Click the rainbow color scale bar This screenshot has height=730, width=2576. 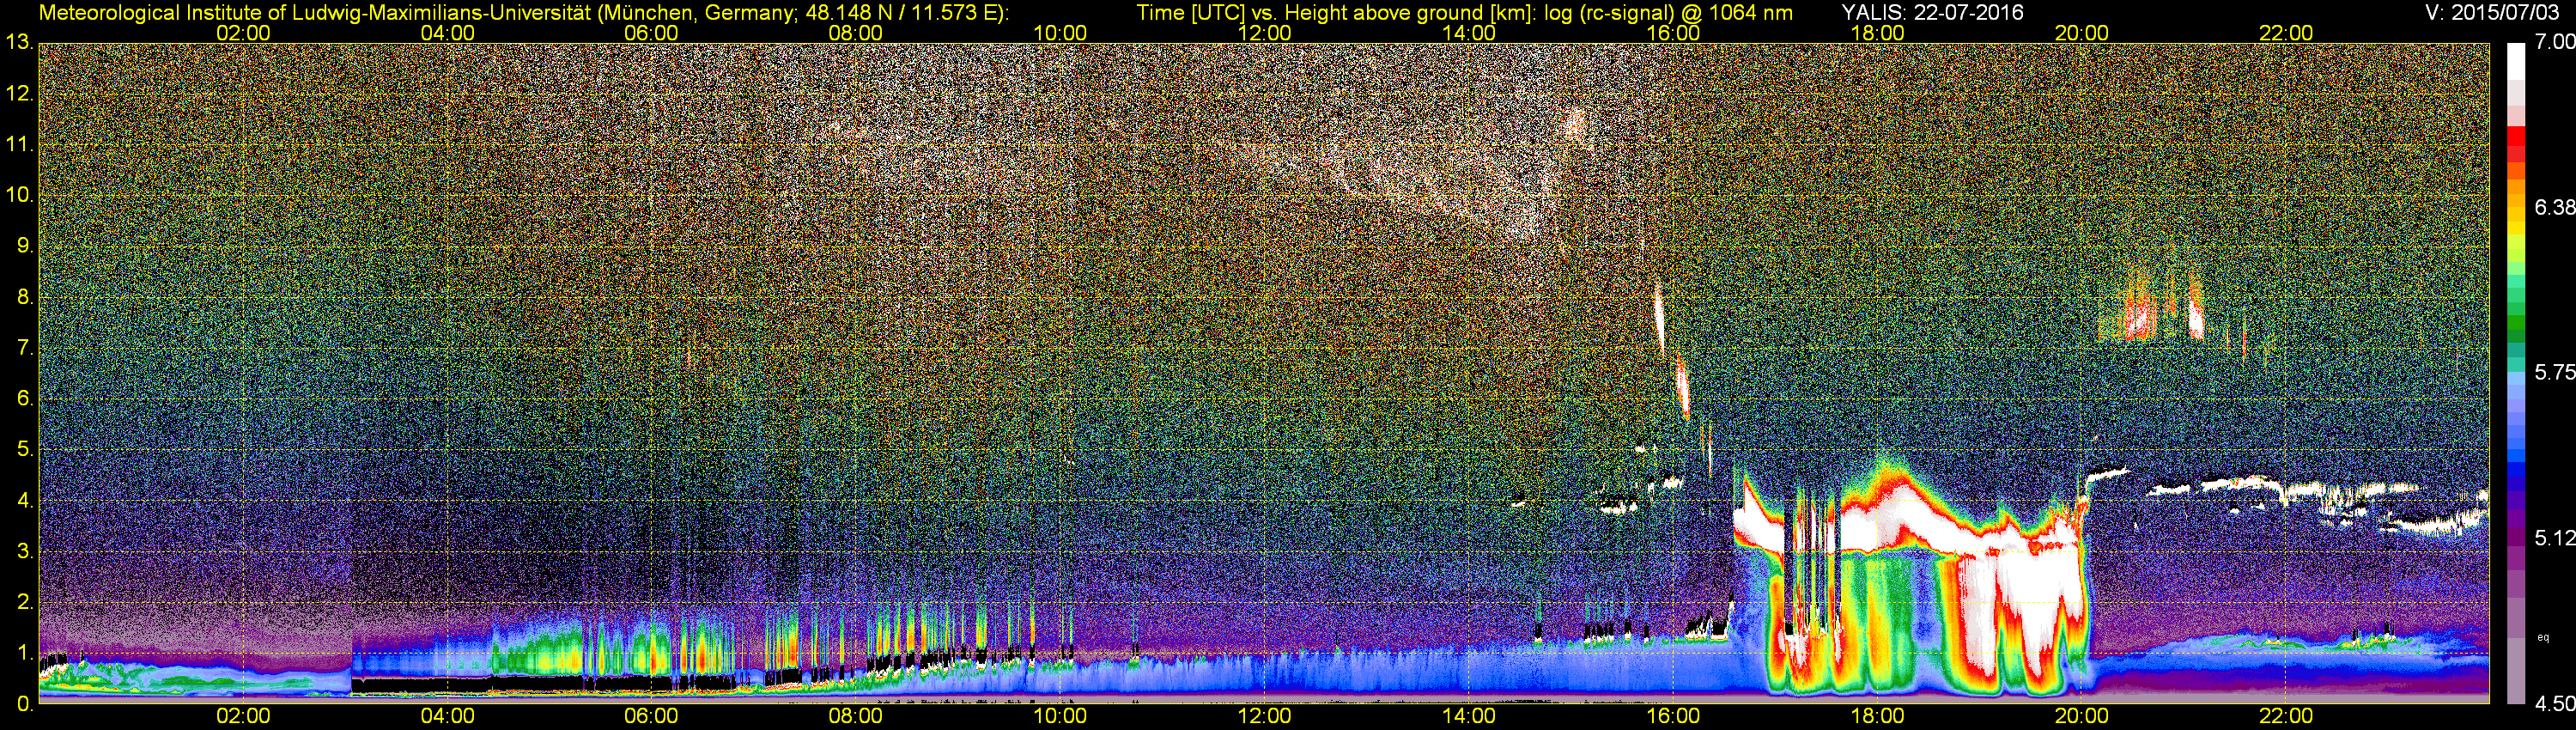click(2518, 373)
